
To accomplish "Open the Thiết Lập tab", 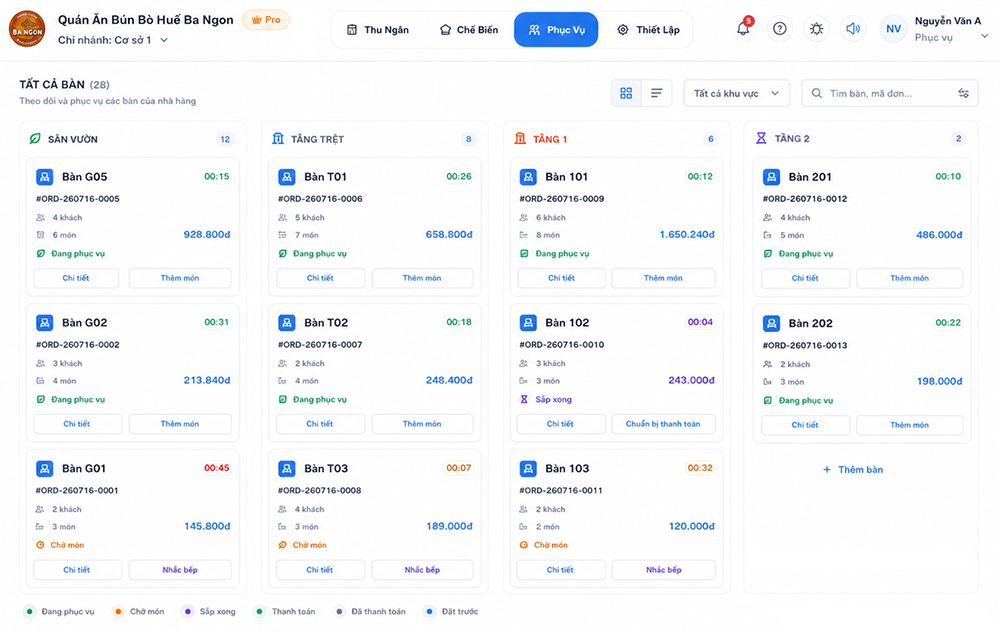I will [648, 30].
